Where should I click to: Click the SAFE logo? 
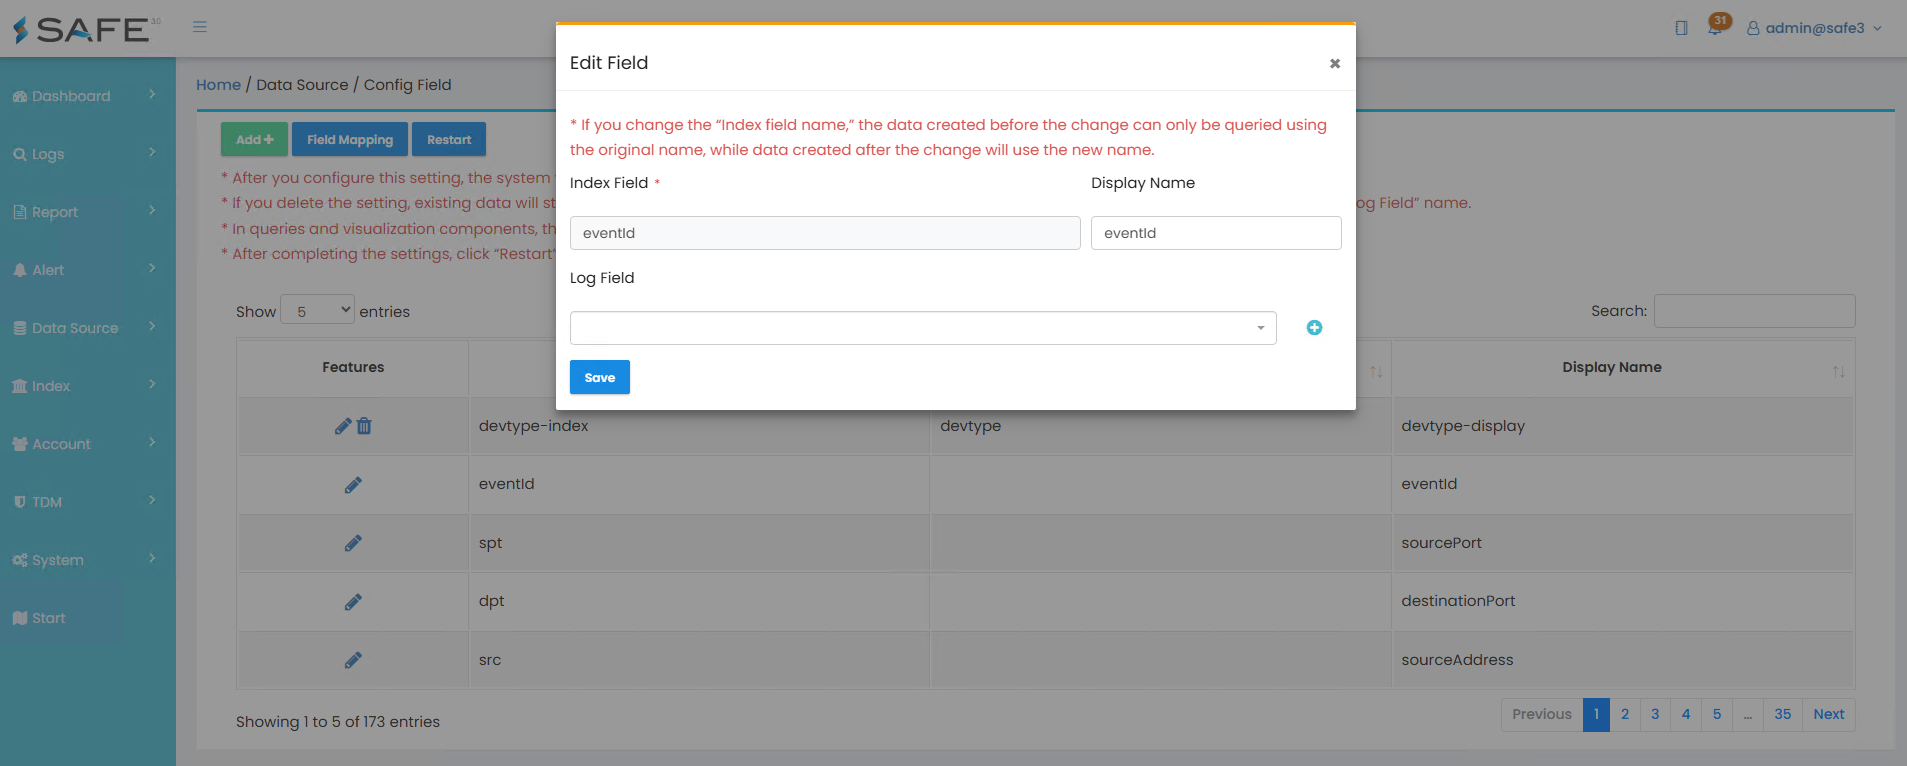tap(87, 29)
